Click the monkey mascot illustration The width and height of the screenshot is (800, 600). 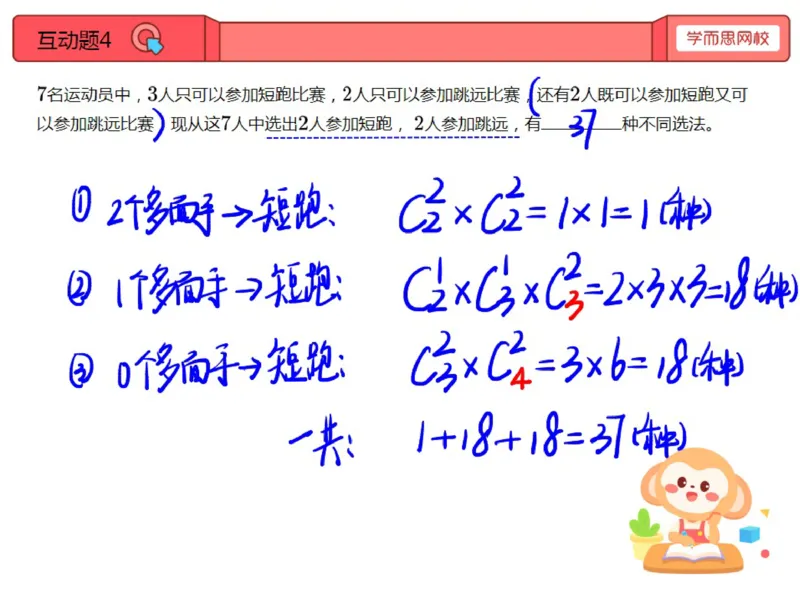[x=698, y=511]
